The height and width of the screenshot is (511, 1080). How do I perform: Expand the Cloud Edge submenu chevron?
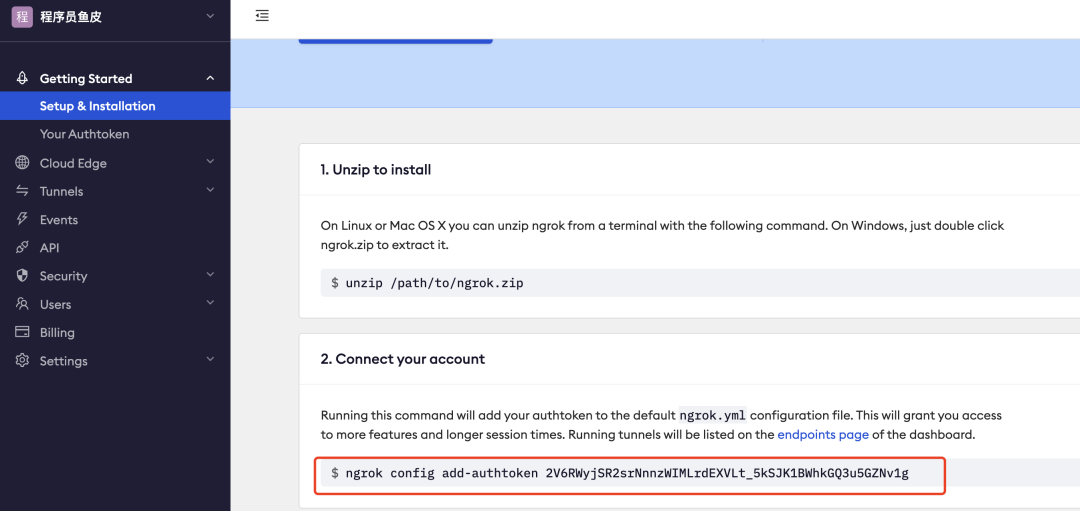pyautogui.click(x=210, y=162)
